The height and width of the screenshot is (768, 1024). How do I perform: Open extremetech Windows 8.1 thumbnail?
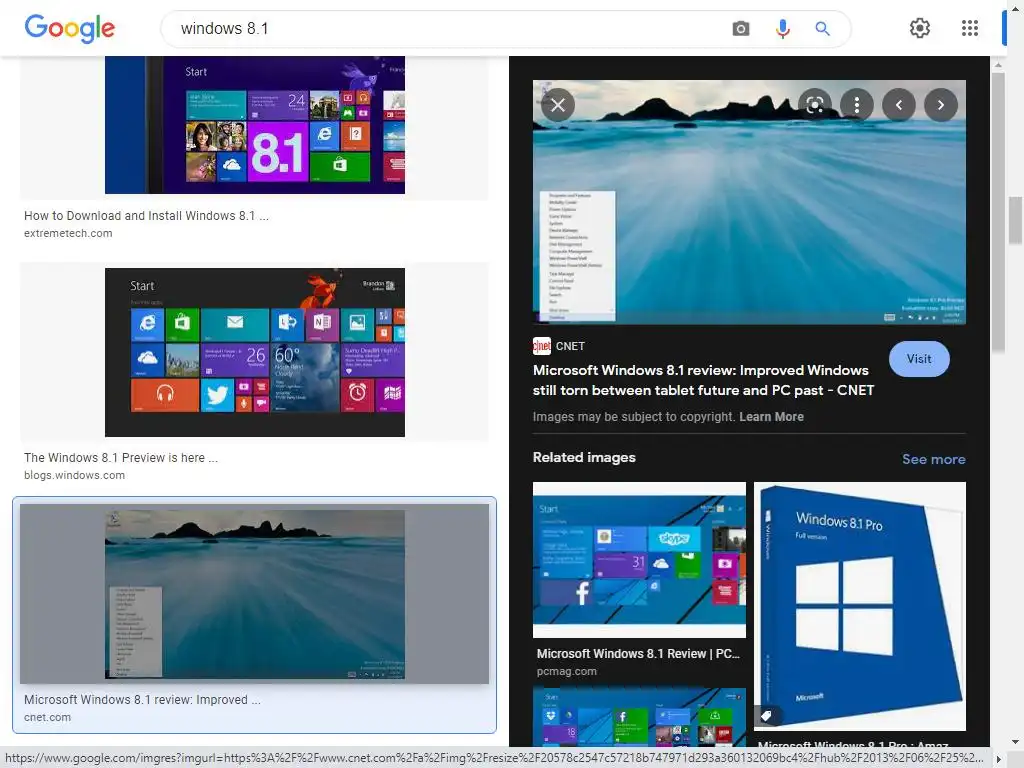255,125
